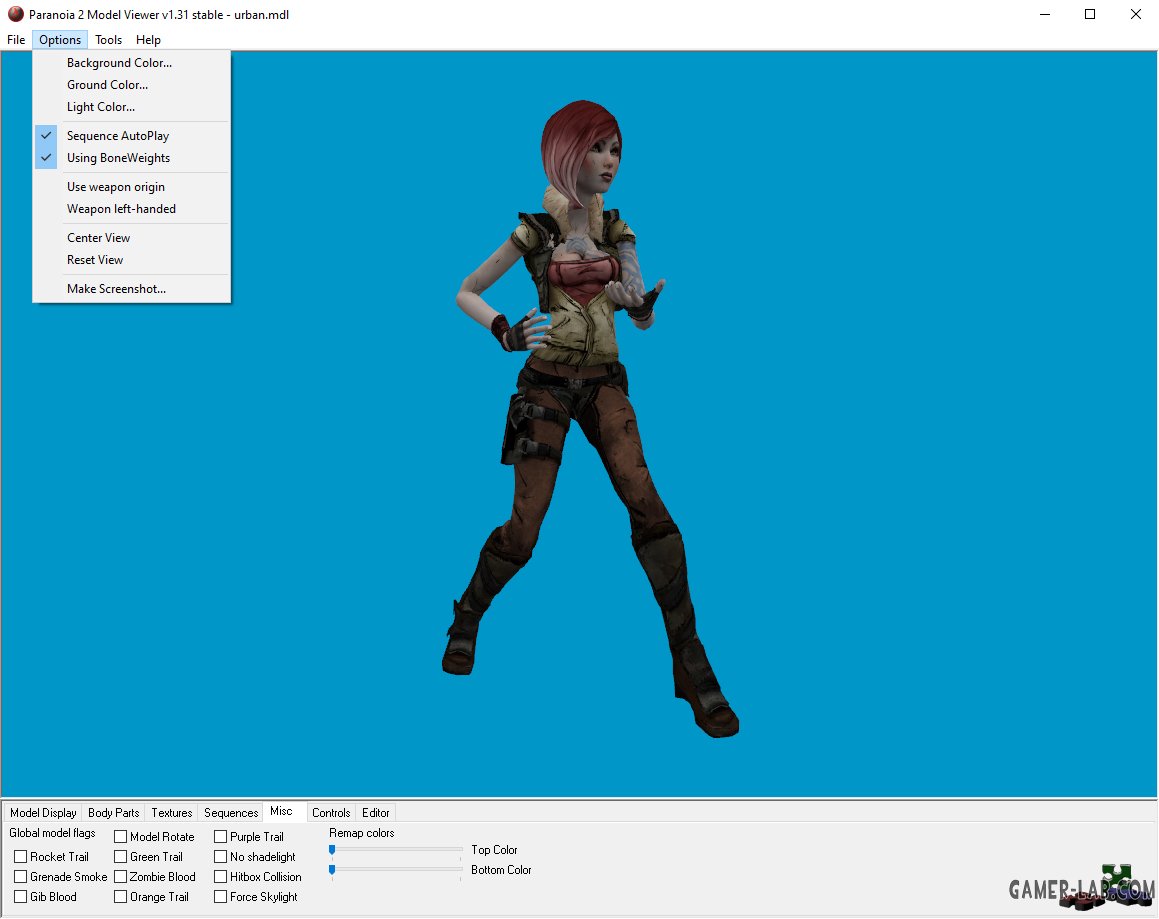Select the Misc tab
Viewport: 1159px width, 919px height.
(282, 811)
